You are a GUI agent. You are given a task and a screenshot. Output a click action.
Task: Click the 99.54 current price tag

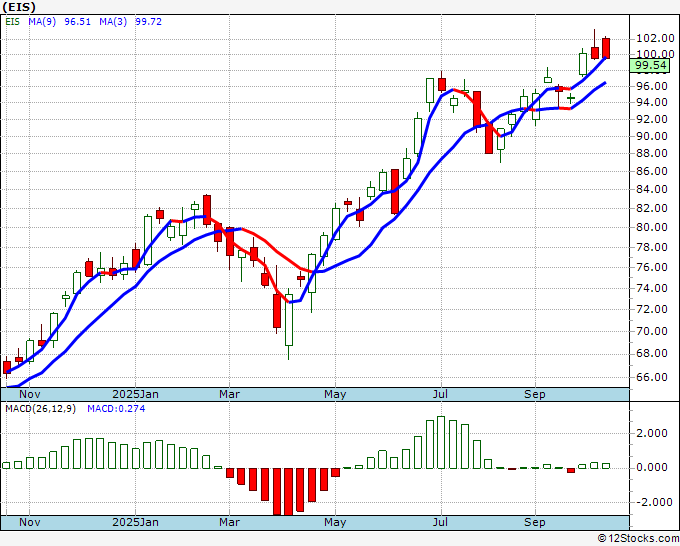(650, 65)
